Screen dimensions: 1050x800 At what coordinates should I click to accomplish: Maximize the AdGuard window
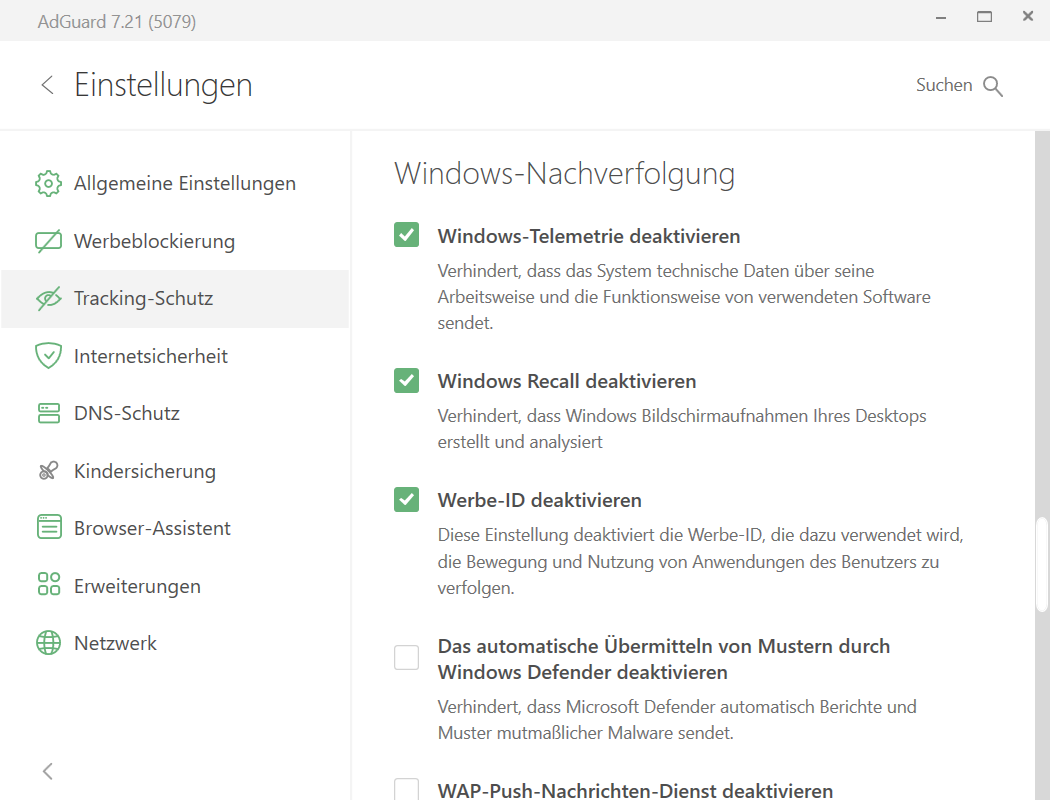click(x=984, y=17)
